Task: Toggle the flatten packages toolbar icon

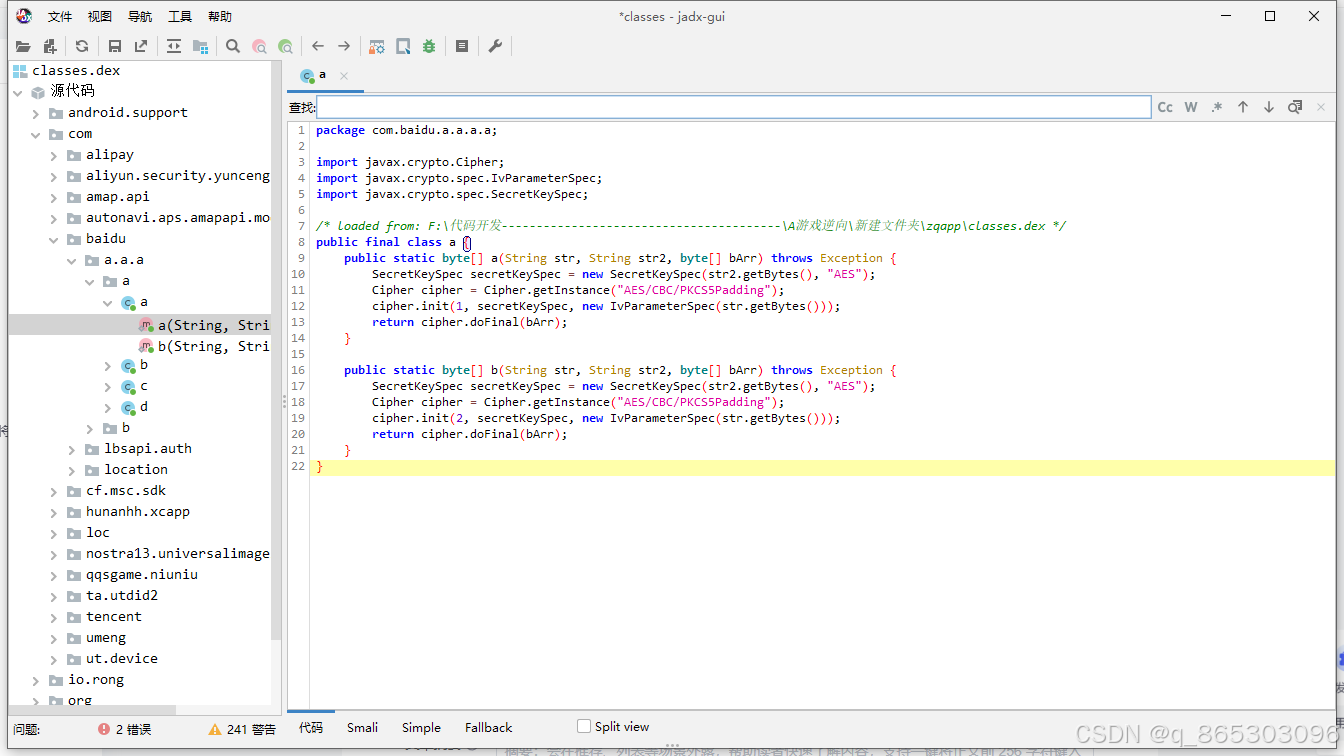Action: pos(200,46)
